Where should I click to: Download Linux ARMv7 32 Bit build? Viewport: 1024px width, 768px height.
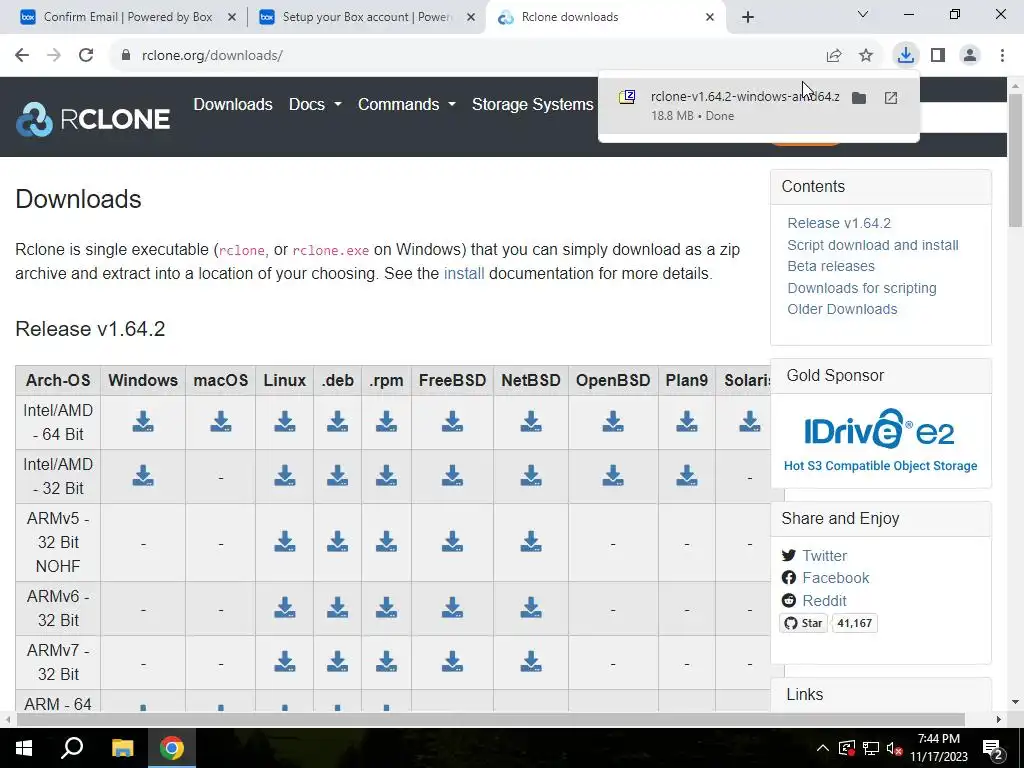[285, 662]
